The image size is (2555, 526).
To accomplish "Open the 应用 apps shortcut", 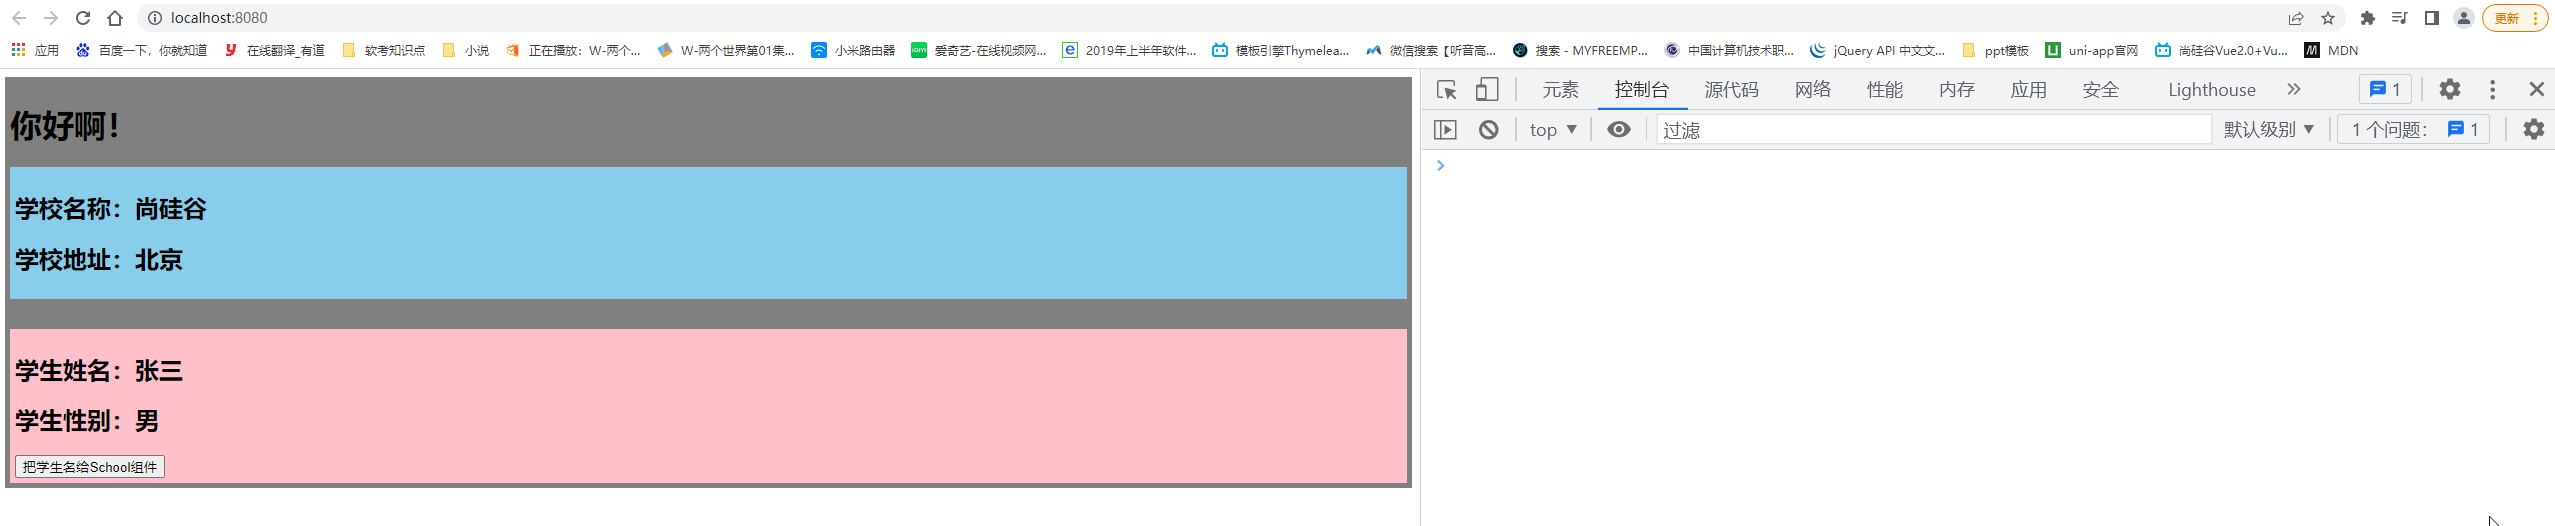I will click(35, 50).
